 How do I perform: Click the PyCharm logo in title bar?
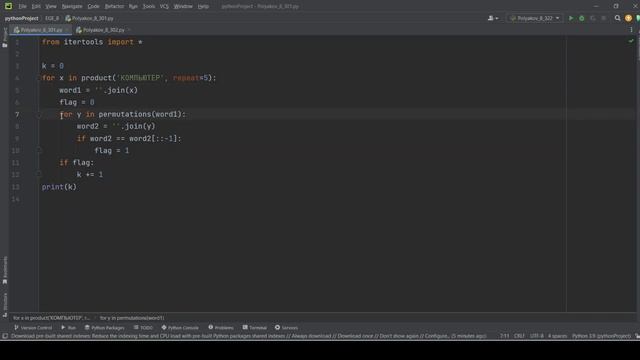pyautogui.click(x=8, y=6)
